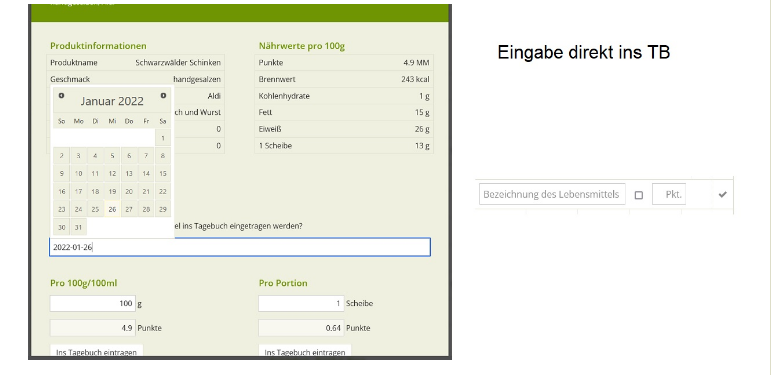The height and width of the screenshot is (375, 773).
Task: Select January 26 in the calendar
Action: (x=112, y=209)
